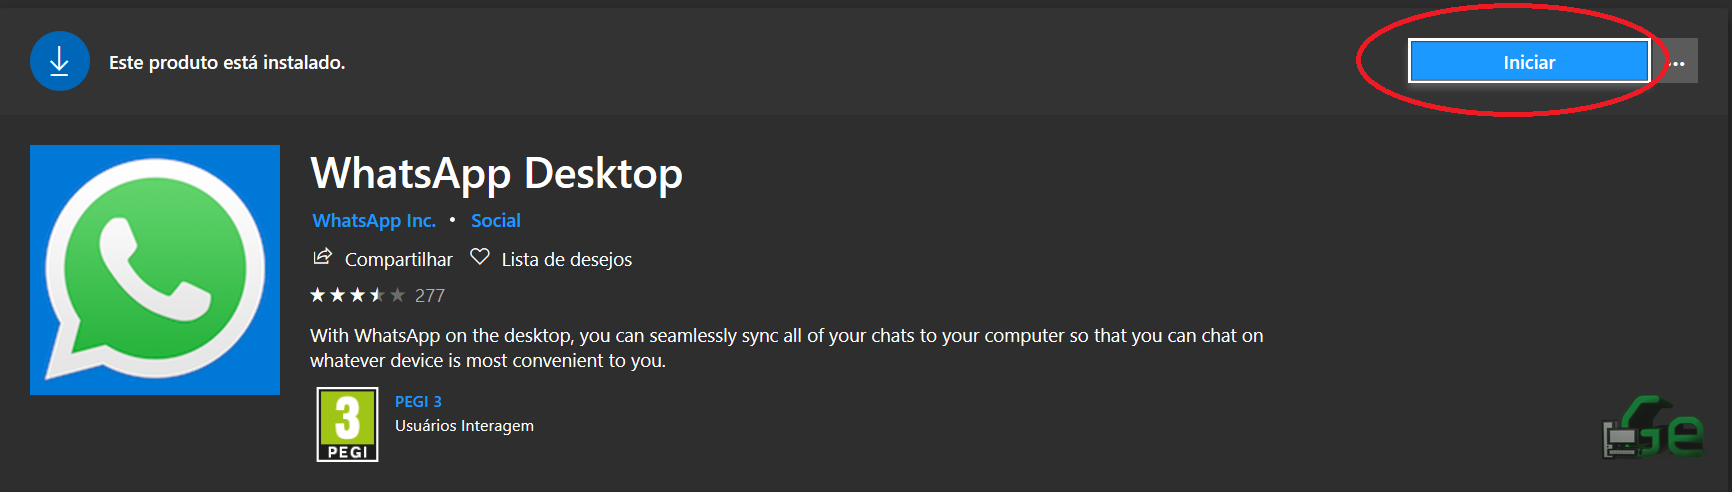Image resolution: width=1732 pixels, height=492 pixels.
Task: Click the empty fifth rating star
Action: point(397,295)
